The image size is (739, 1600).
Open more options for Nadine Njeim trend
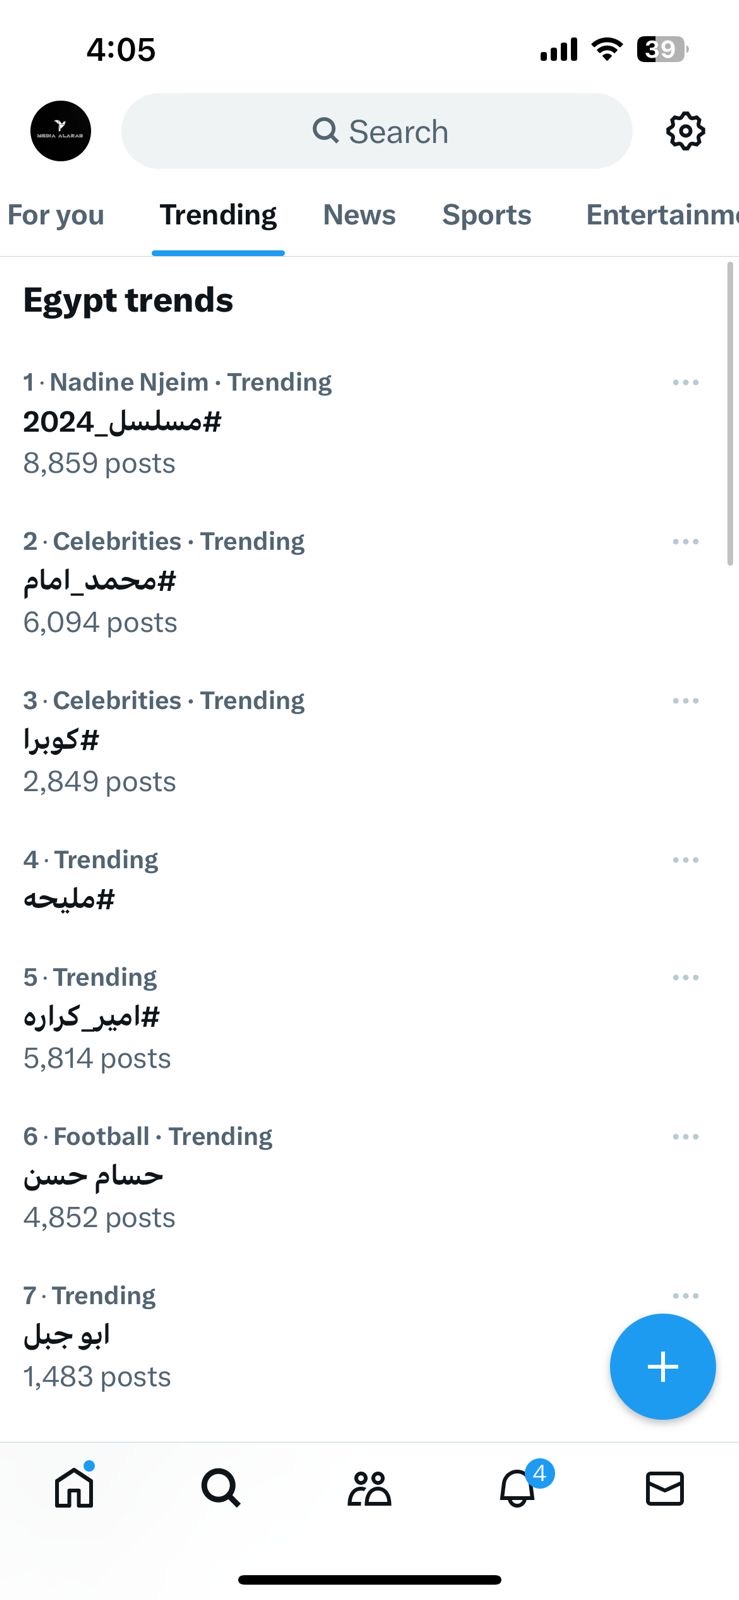click(x=685, y=383)
